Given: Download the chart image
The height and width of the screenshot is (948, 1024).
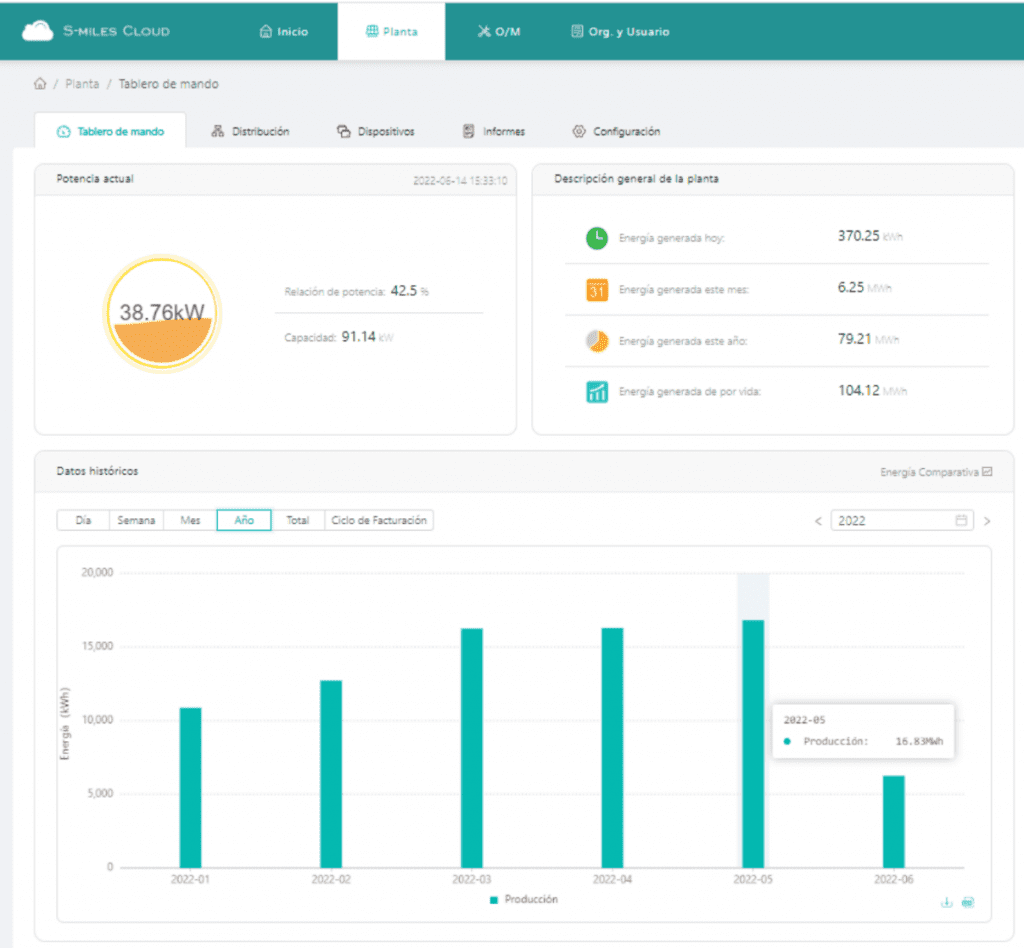Looking at the screenshot, I should pos(946,902).
